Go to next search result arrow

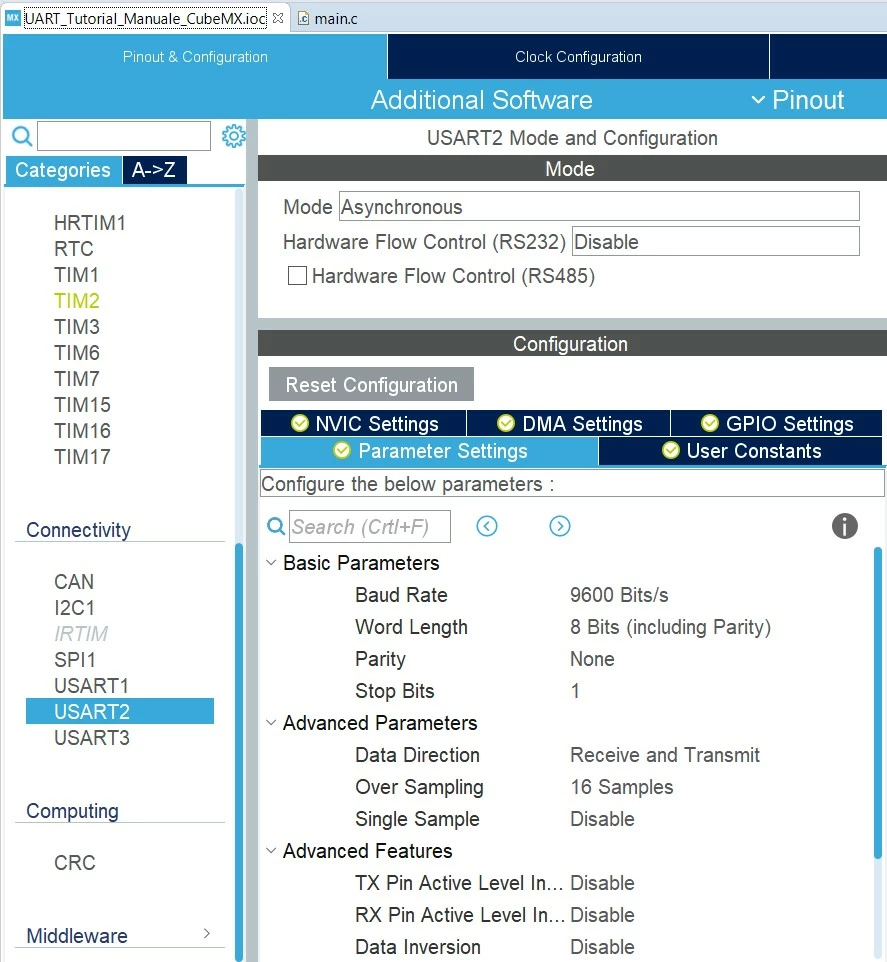(x=559, y=526)
